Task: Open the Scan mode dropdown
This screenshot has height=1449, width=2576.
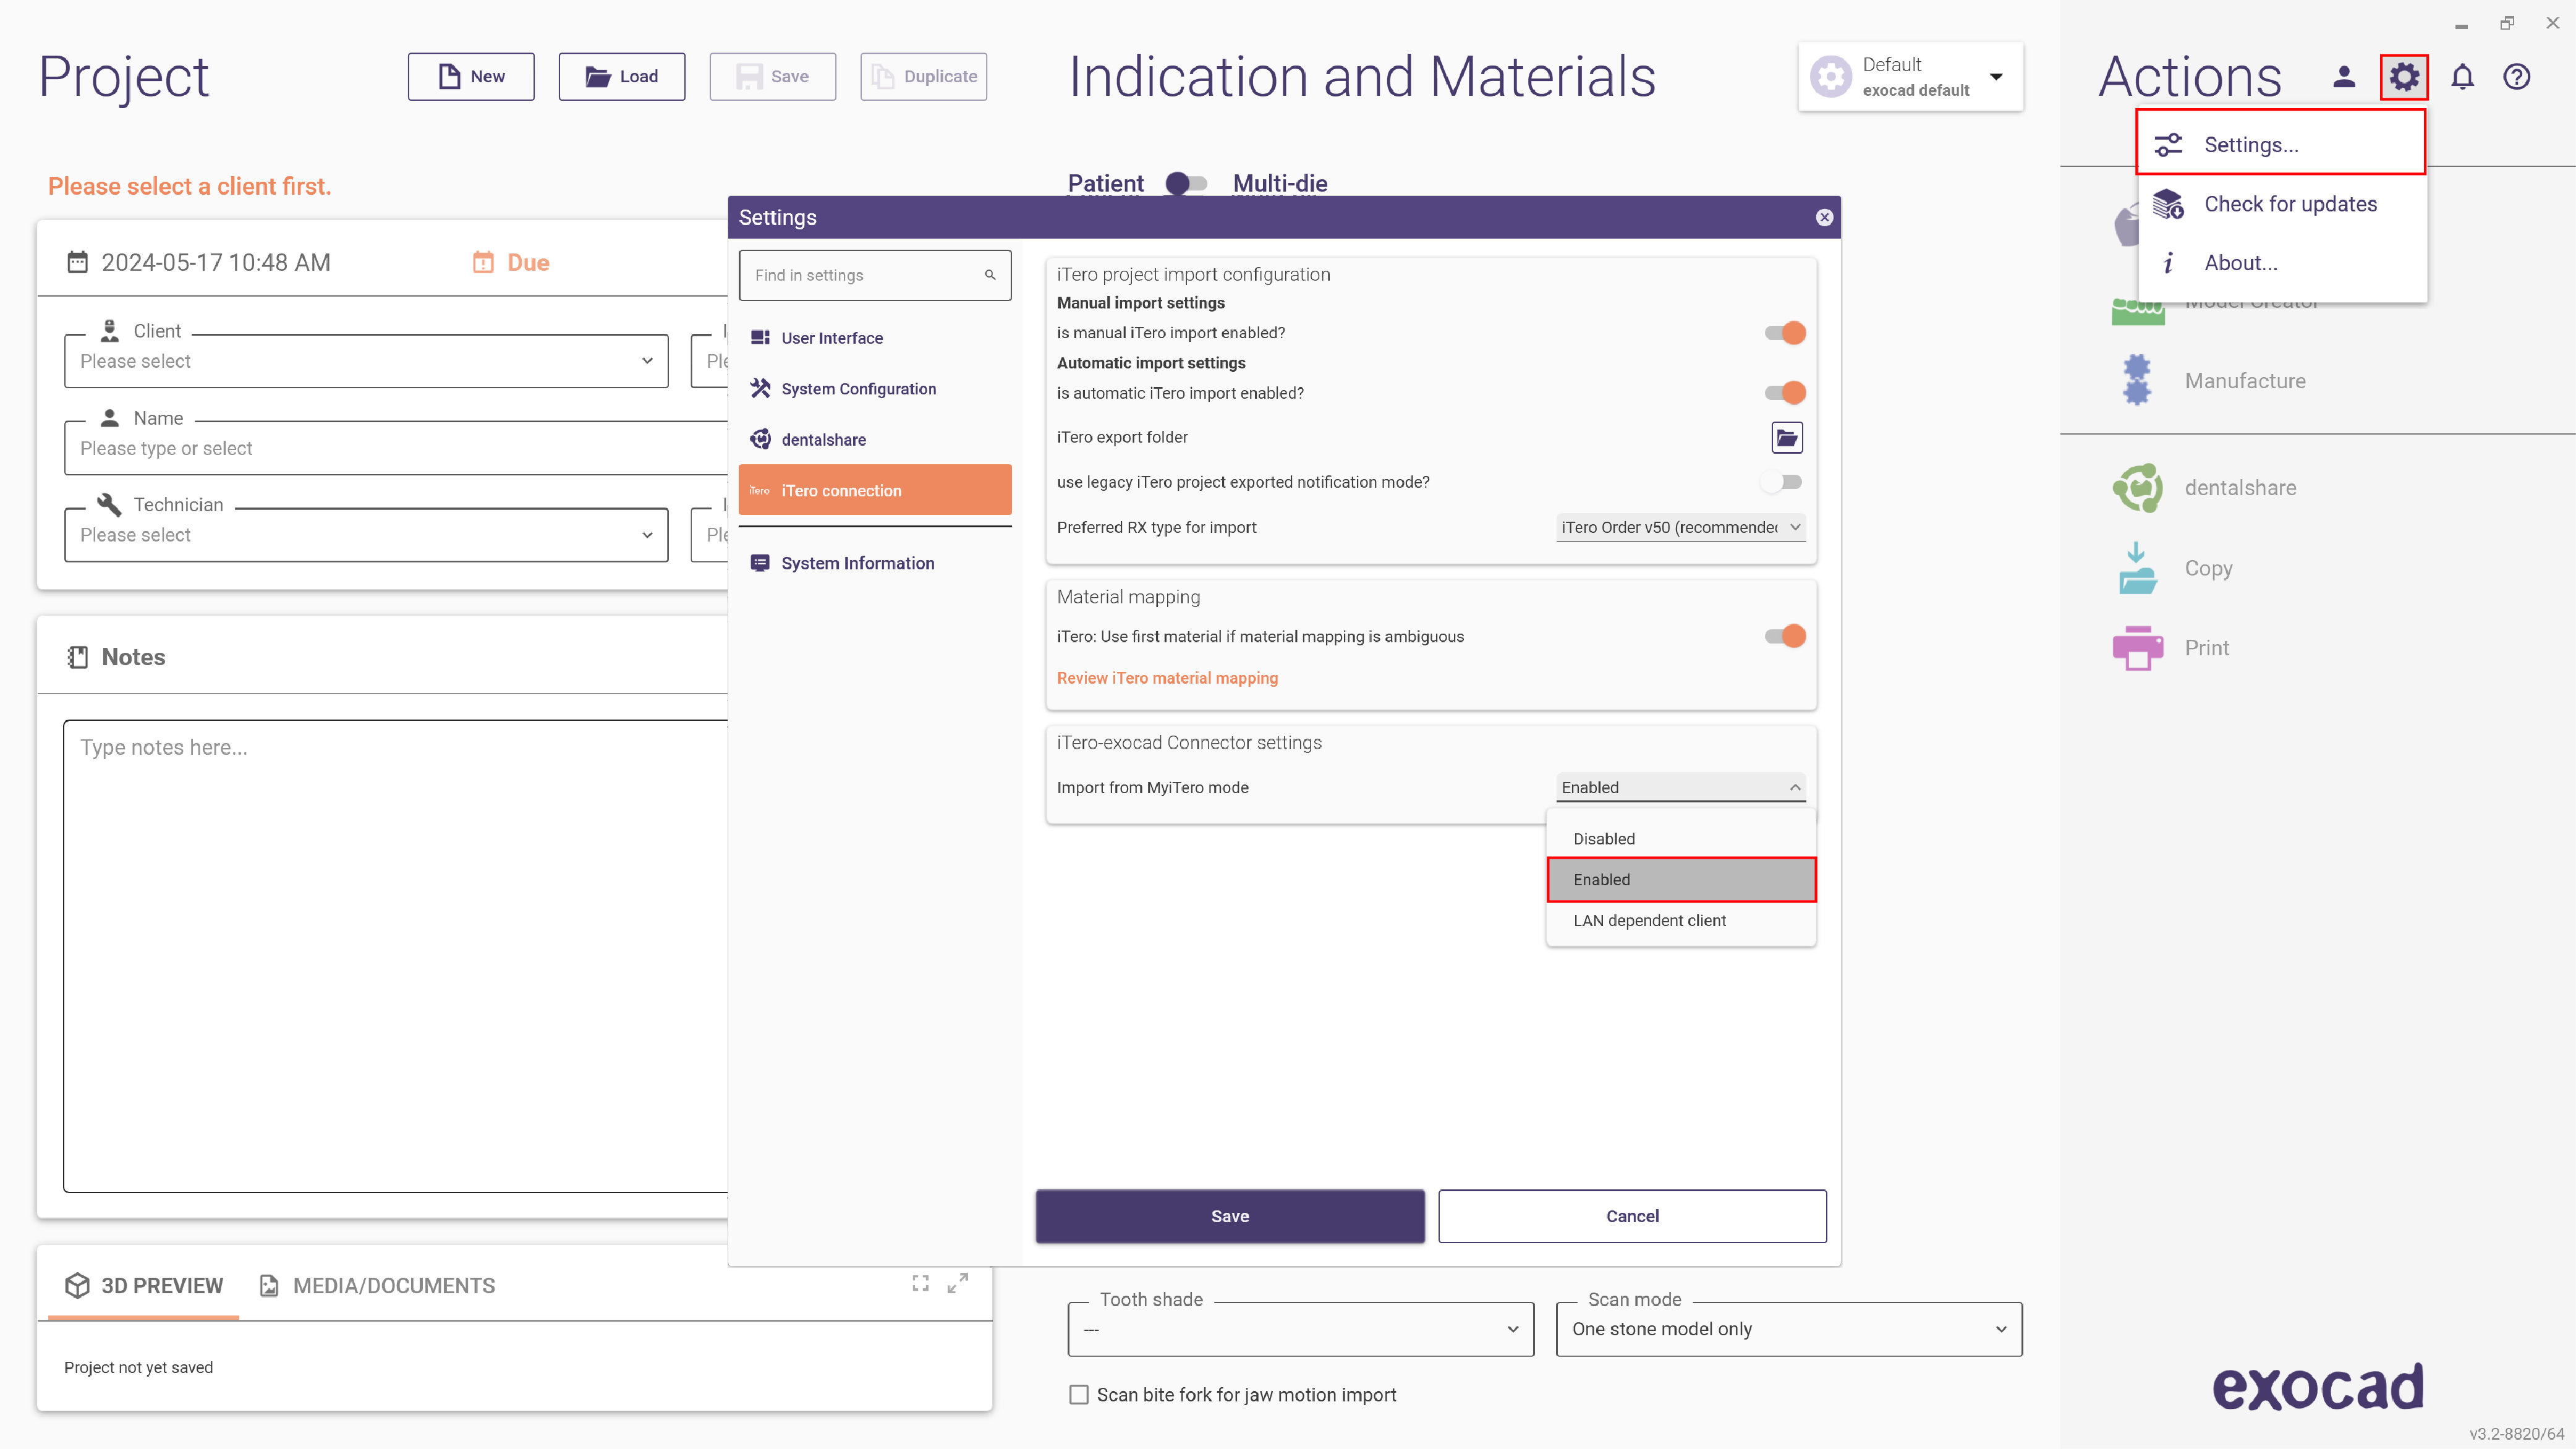Action: 1788,1328
